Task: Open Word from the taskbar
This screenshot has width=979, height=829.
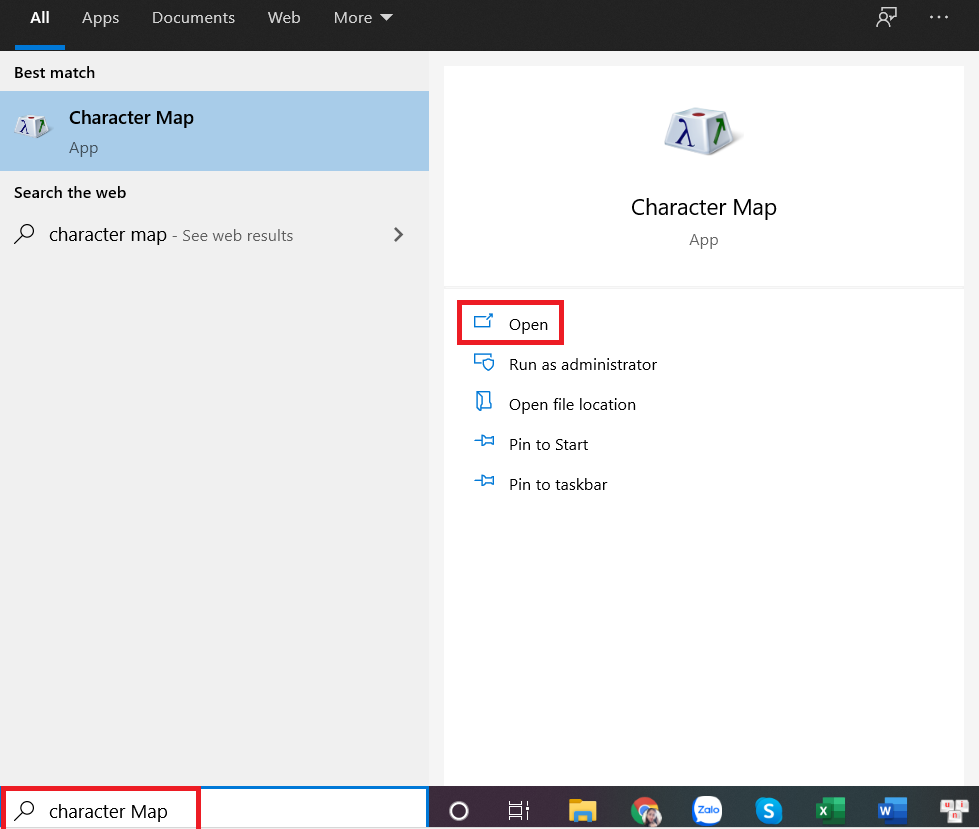Action: tap(891, 810)
